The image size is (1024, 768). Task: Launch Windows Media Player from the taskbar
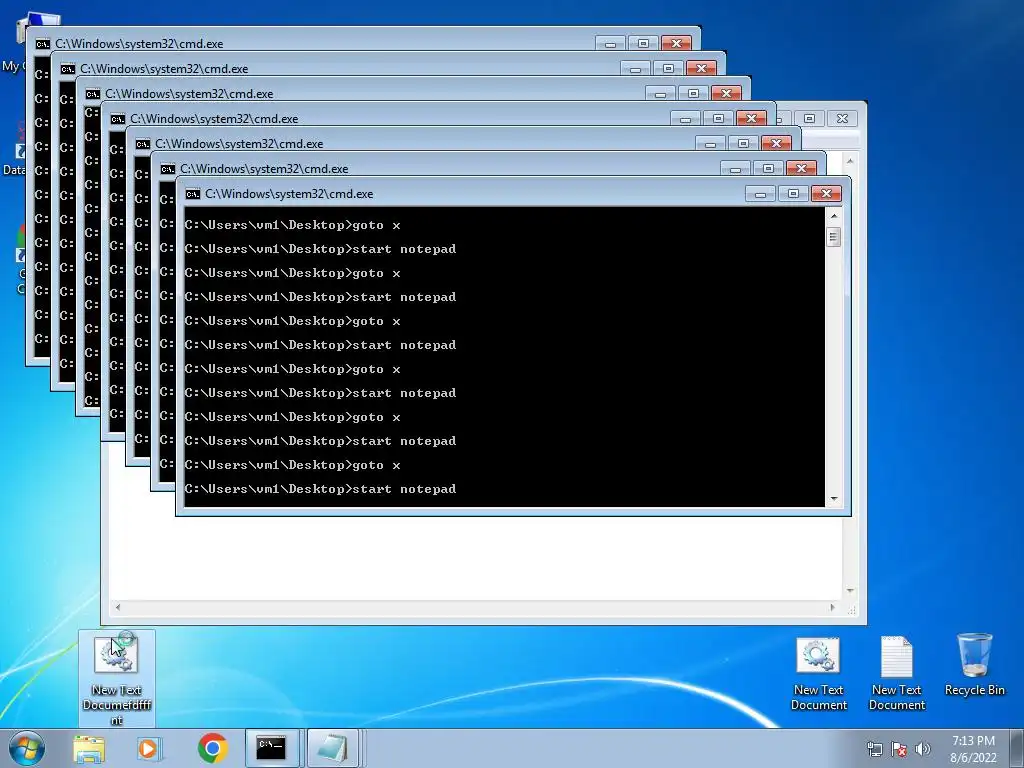[x=149, y=748]
